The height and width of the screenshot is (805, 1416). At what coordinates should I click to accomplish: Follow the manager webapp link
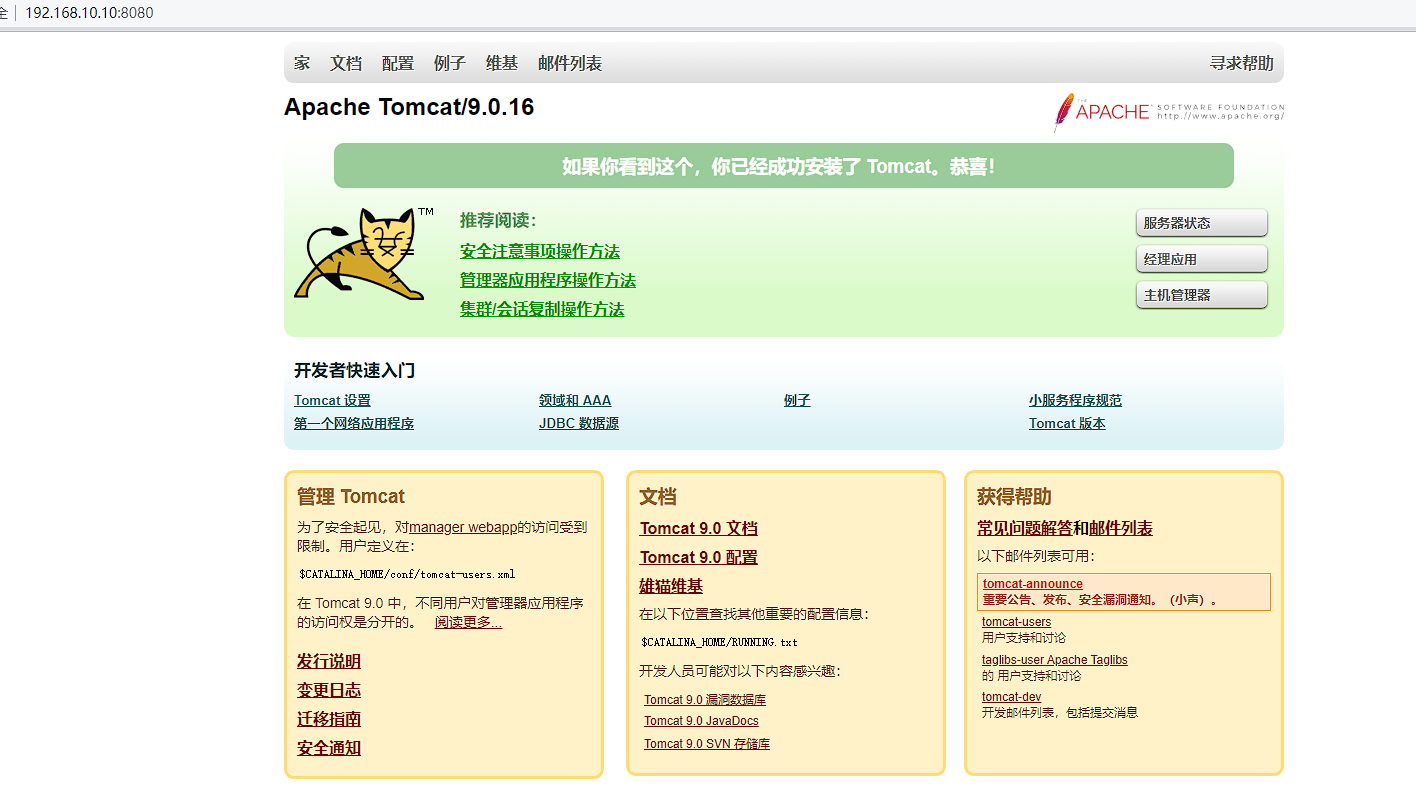coord(463,527)
